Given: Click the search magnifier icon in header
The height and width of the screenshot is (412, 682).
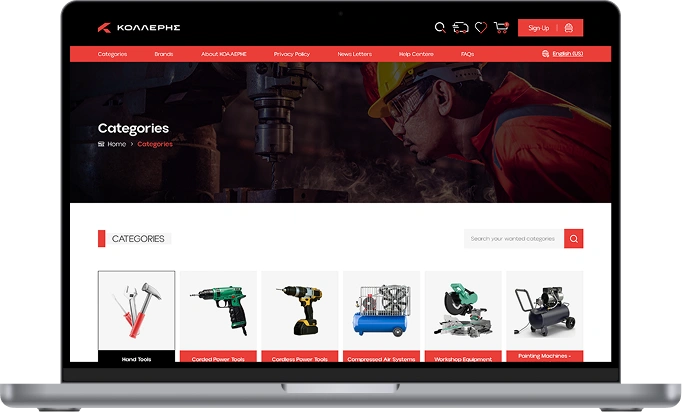Looking at the screenshot, I should point(440,28).
